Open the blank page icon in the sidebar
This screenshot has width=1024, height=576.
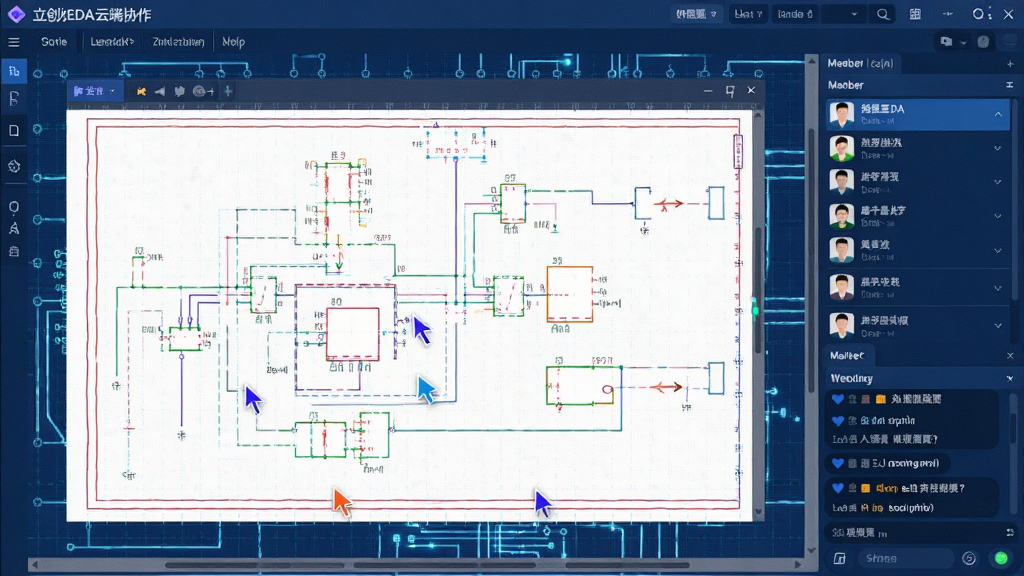coord(14,131)
